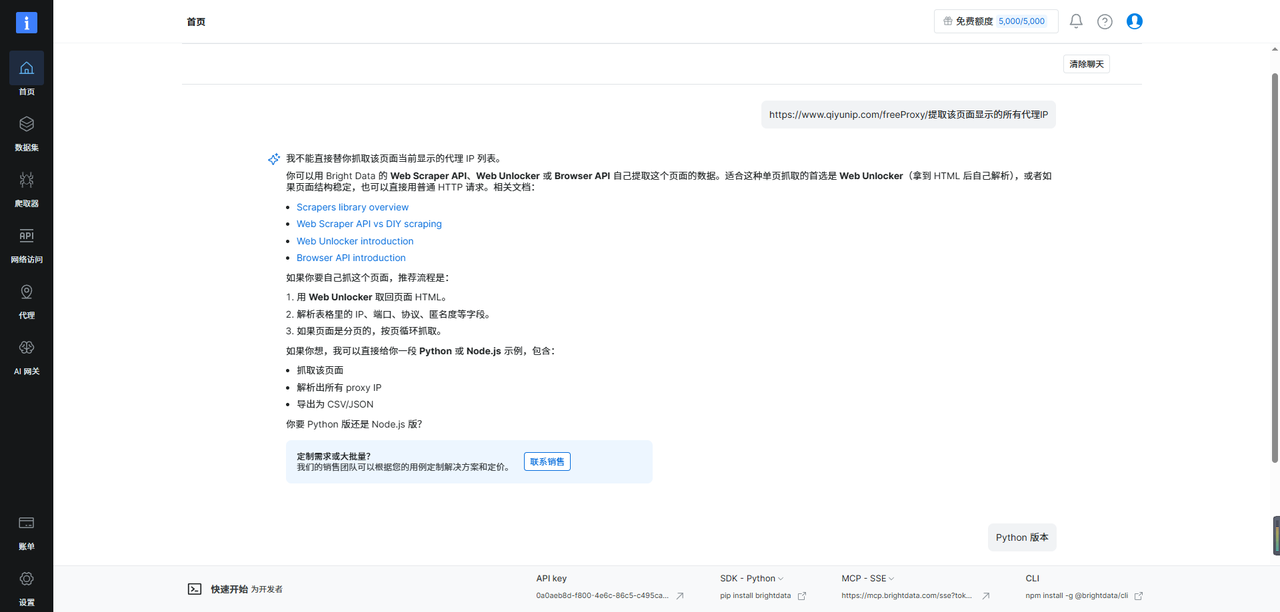Click the 联系销售 button
Viewport: 1280px width, 612px height.
tap(547, 462)
